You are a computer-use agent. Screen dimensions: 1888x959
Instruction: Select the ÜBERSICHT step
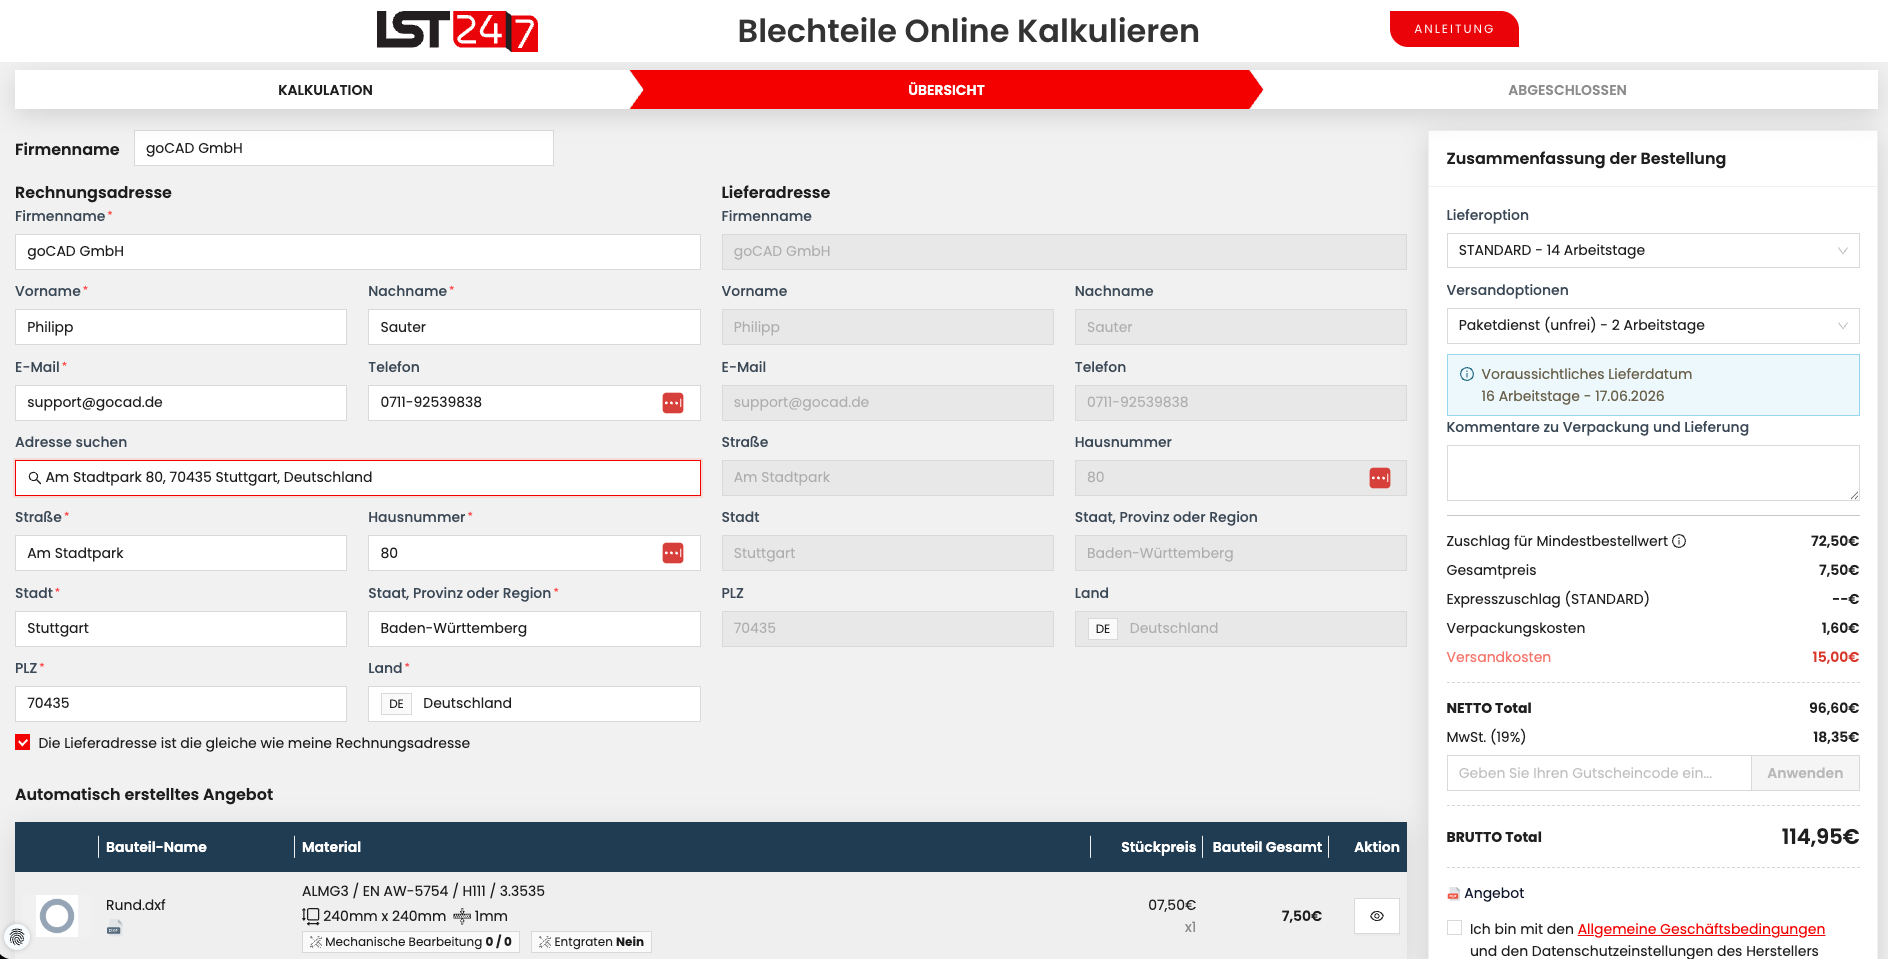click(946, 90)
